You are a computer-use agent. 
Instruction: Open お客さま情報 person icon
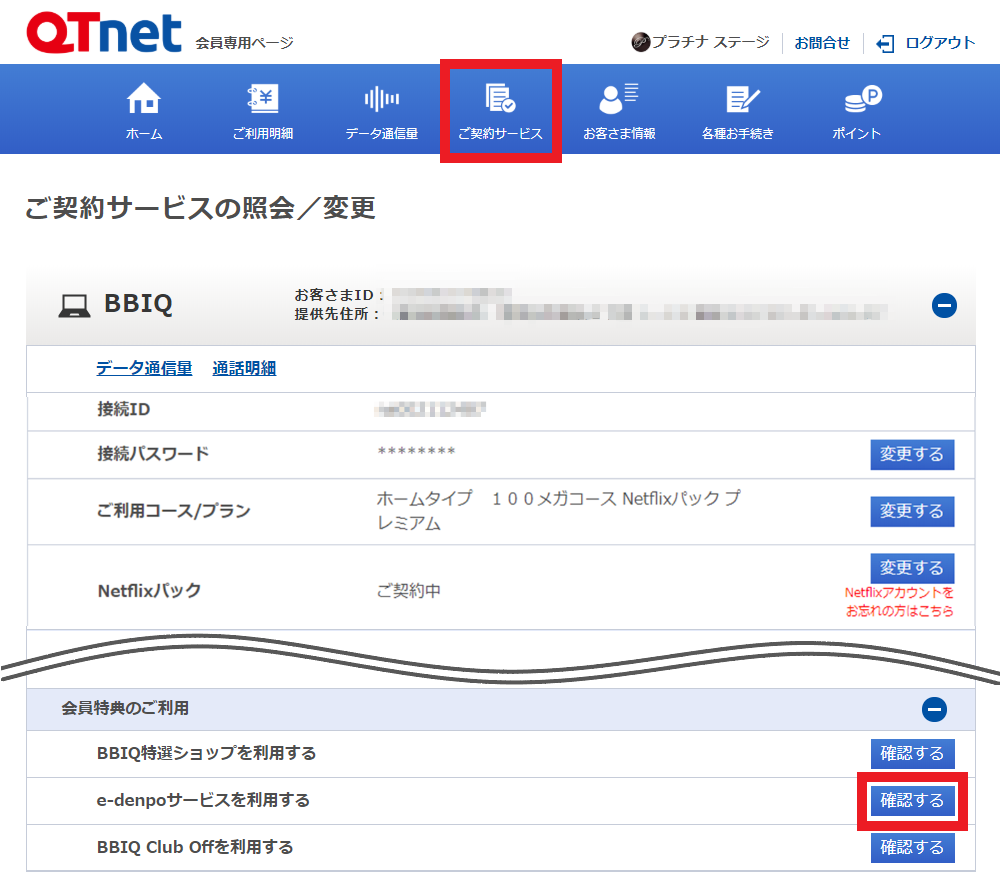click(619, 98)
